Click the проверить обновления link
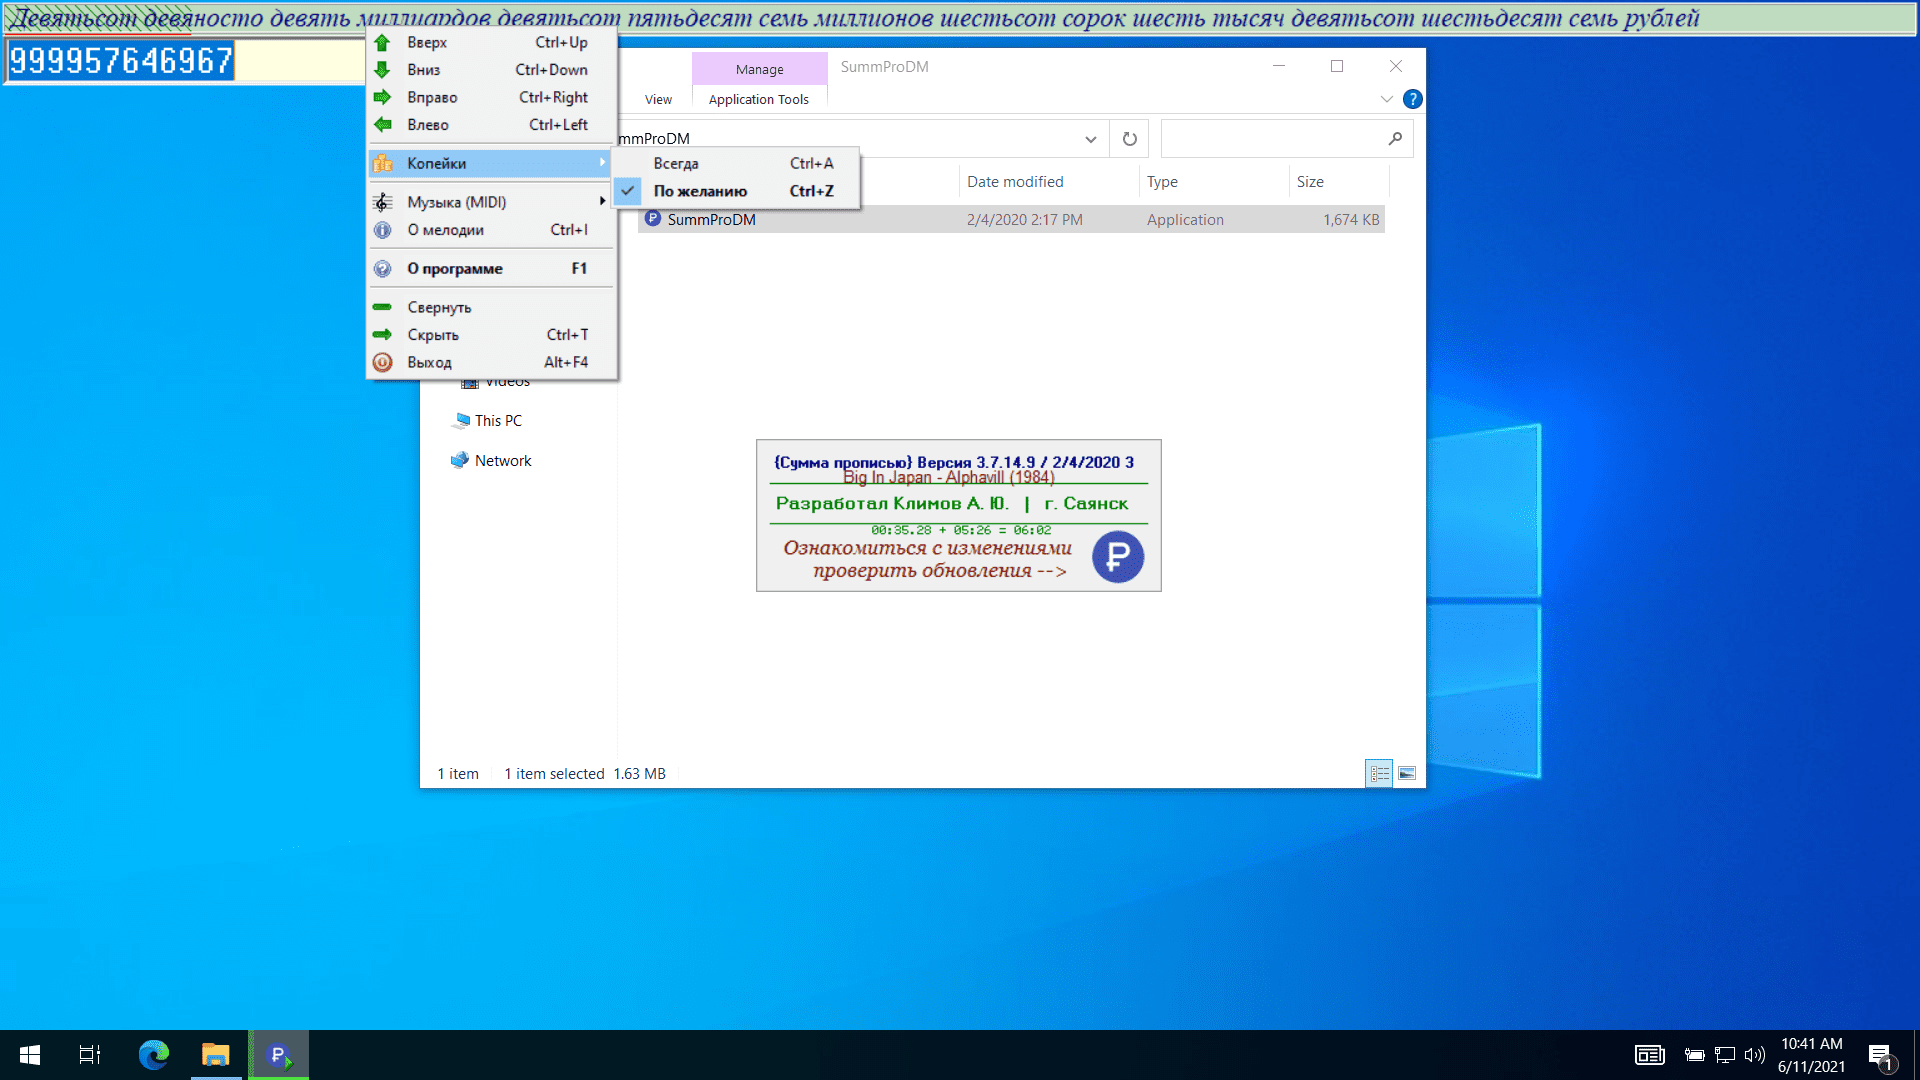This screenshot has height=1080, width=1920. (x=939, y=571)
